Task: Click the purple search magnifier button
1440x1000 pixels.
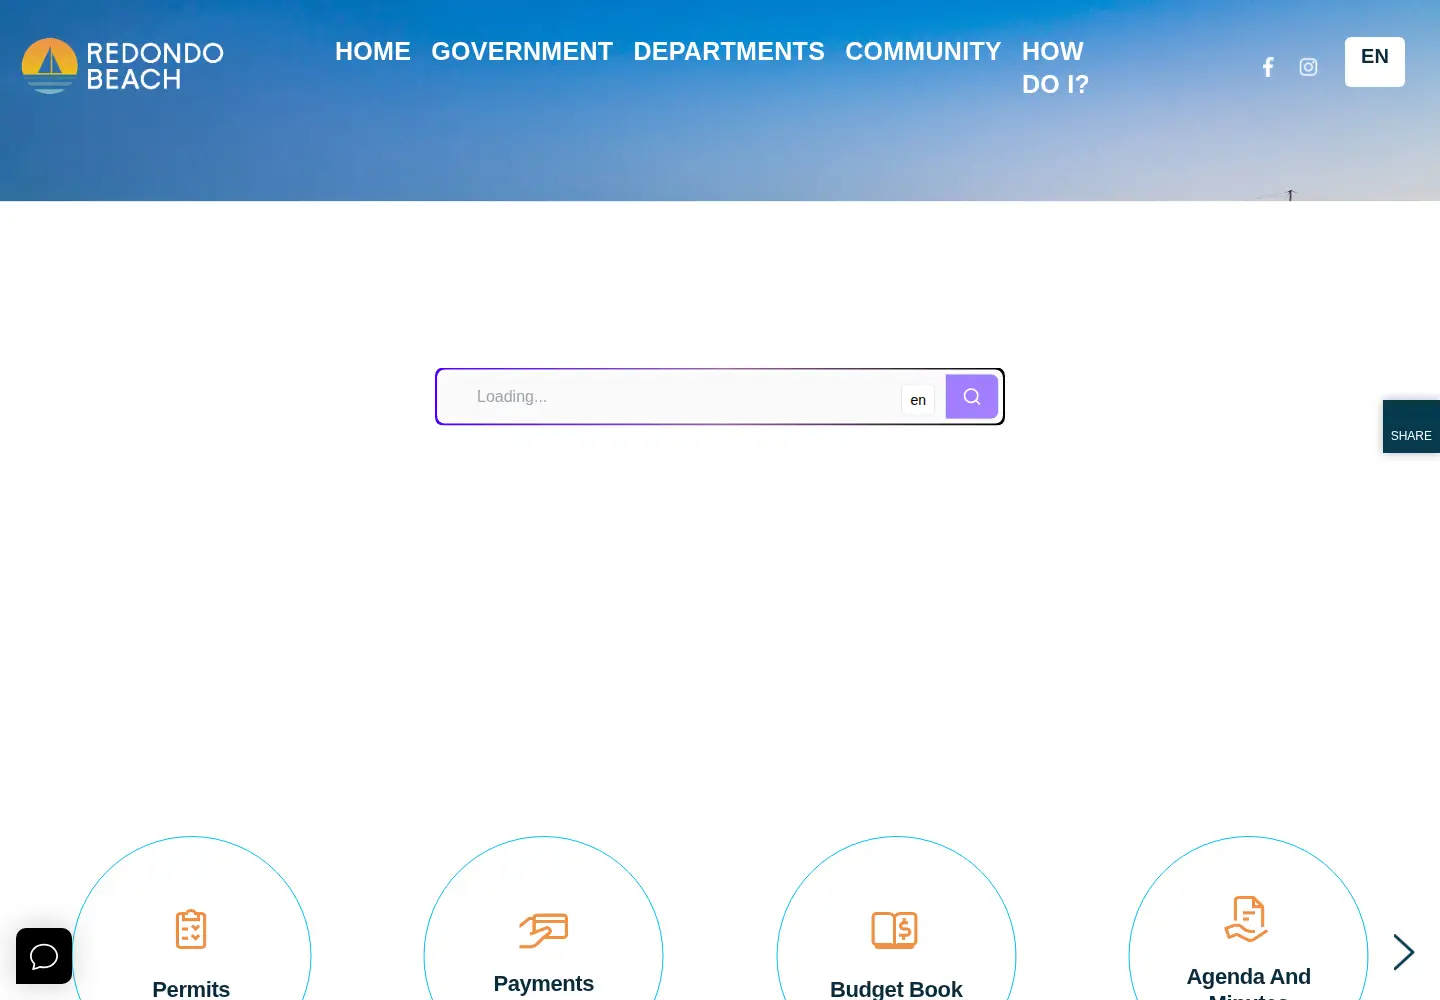Action: pyautogui.click(x=971, y=397)
